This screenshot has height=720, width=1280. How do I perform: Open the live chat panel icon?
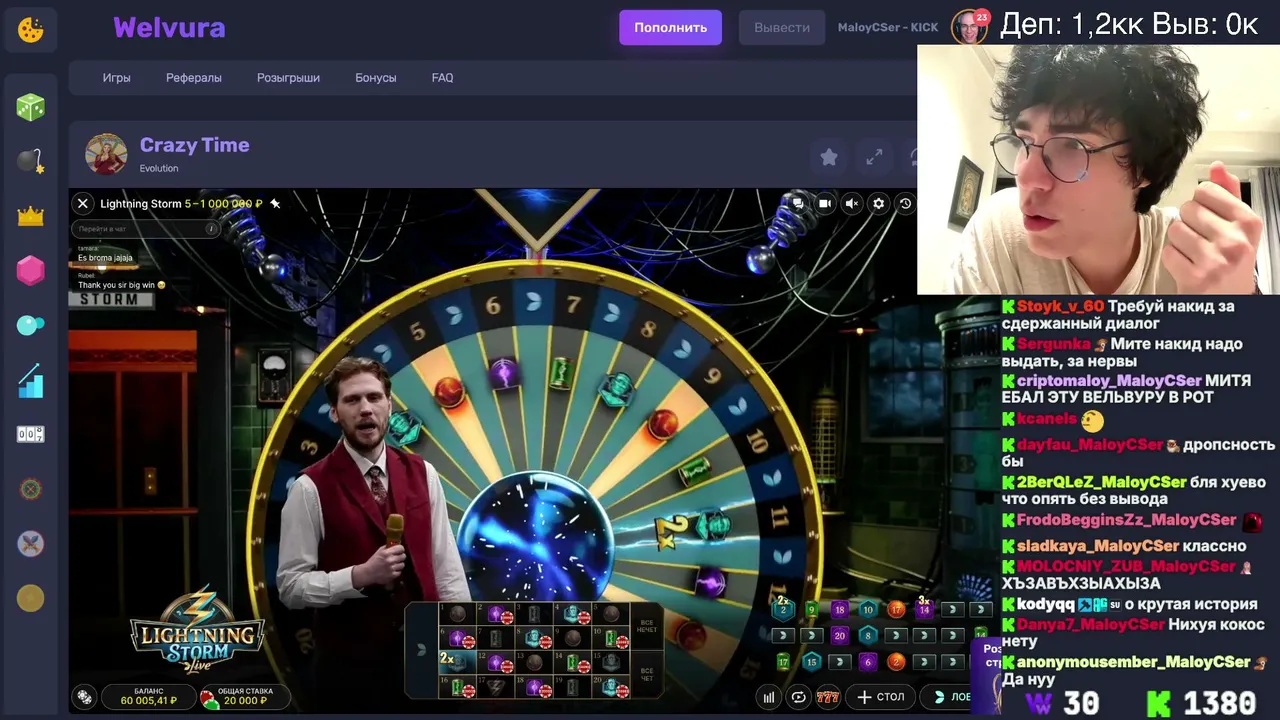click(798, 204)
